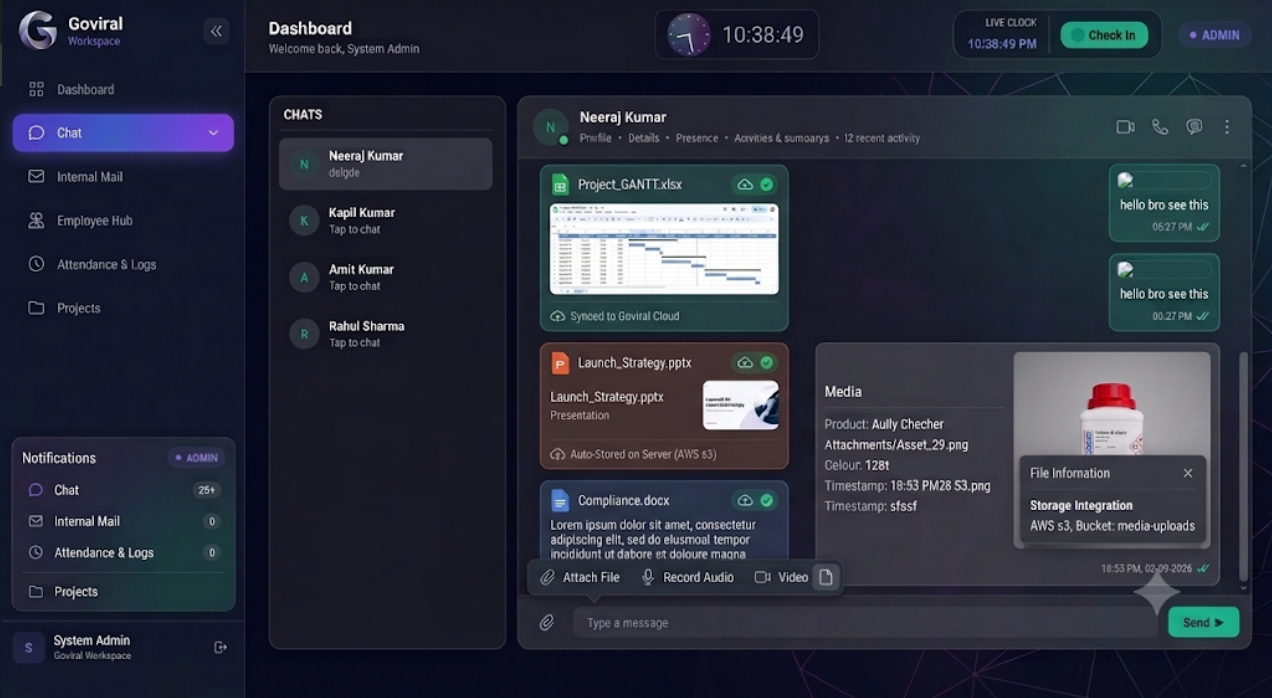Click the Attachments/Asset_29.png file name
The width and height of the screenshot is (1272, 698).
[896, 445]
